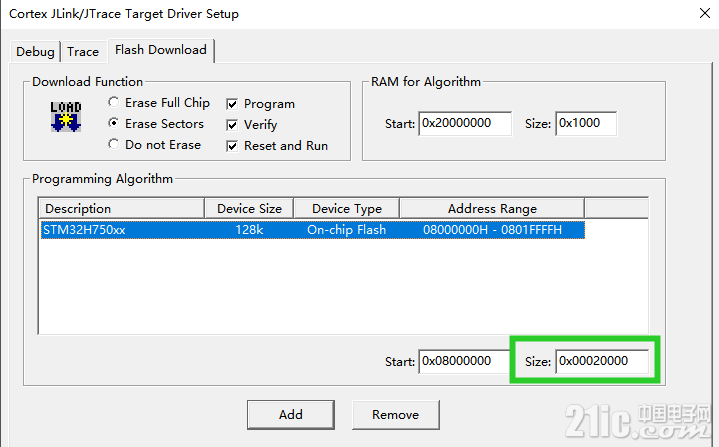Click the Description column header
This screenshot has width=719, height=447.
click(x=122, y=209)
